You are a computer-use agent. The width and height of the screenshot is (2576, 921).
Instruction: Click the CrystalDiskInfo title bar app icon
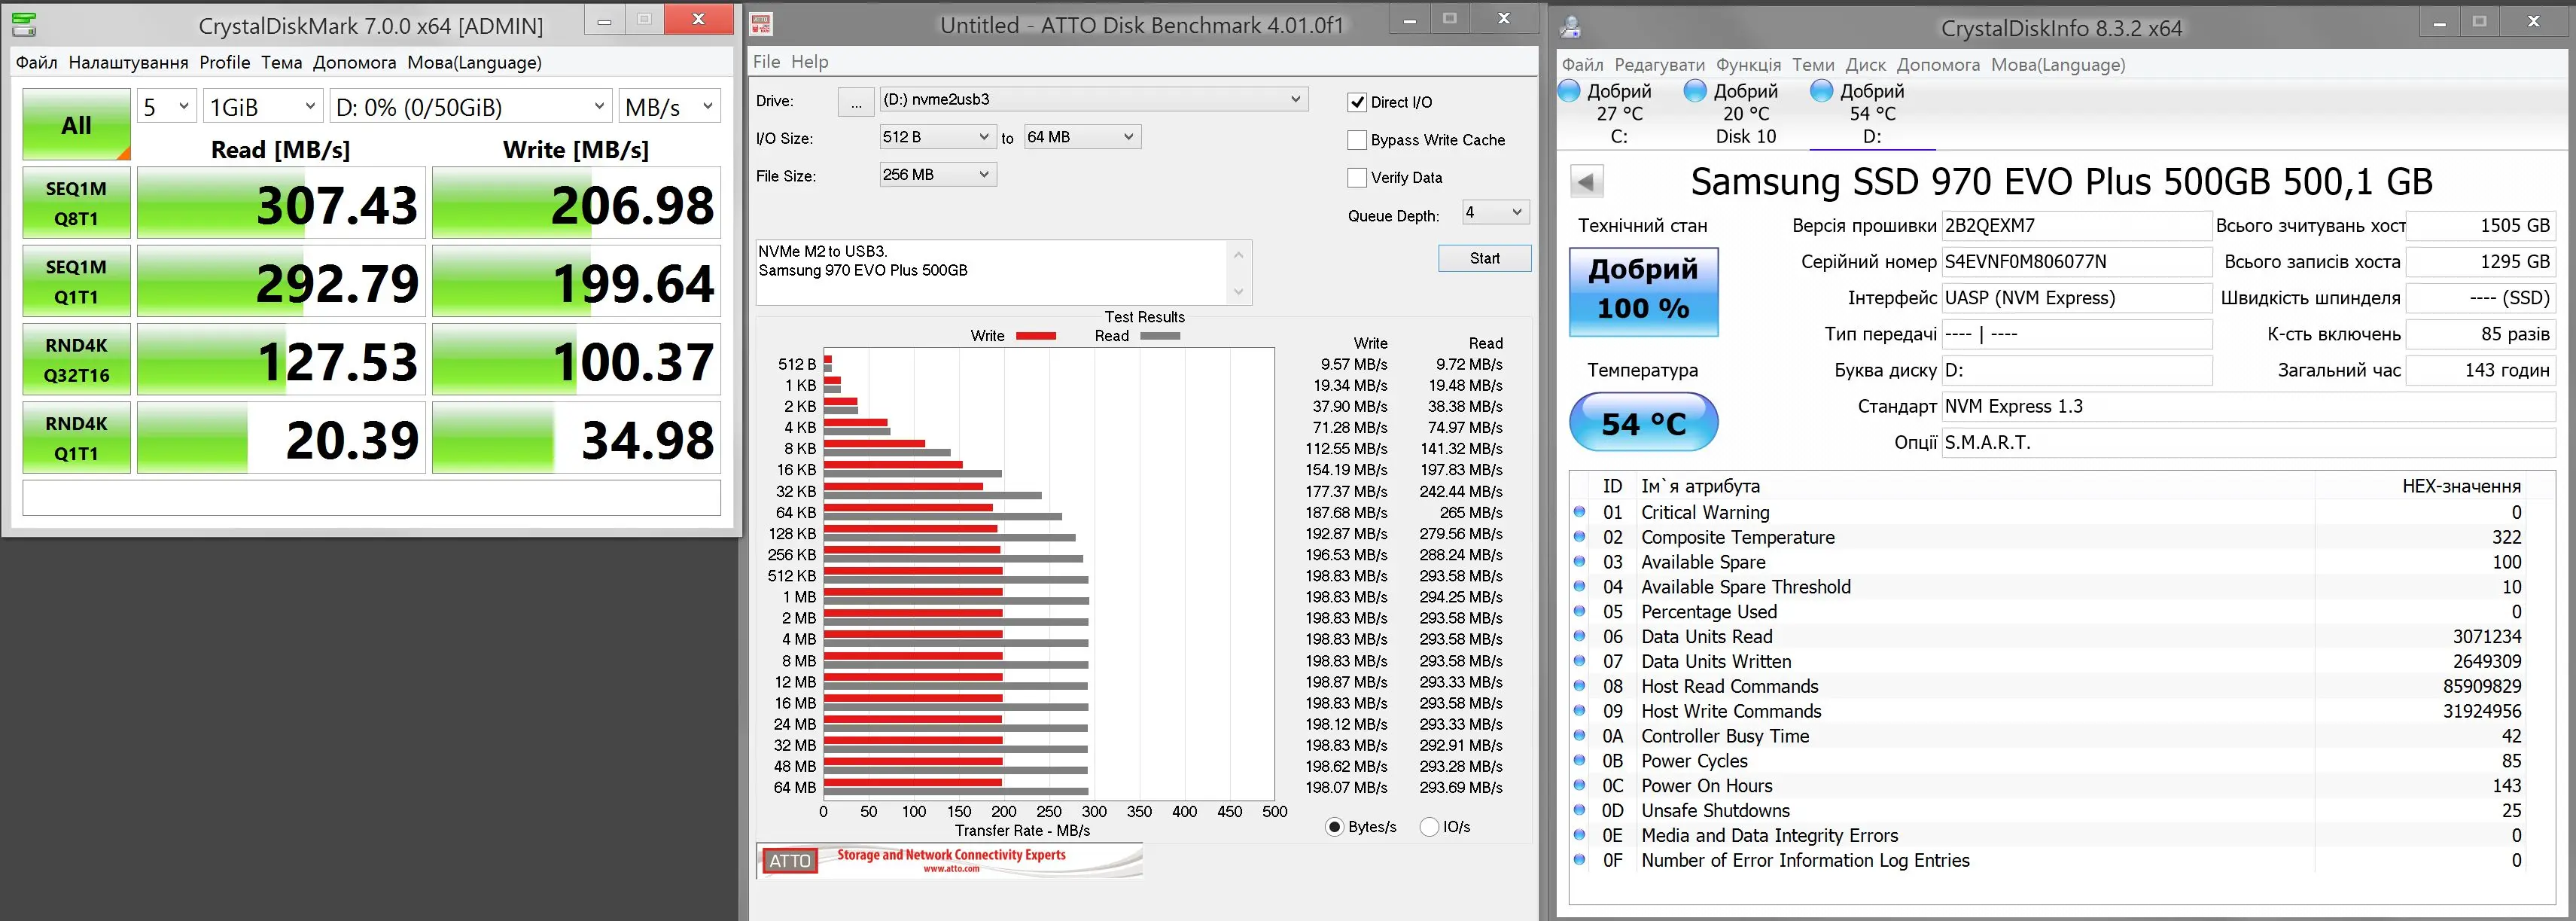[1571, 27]
